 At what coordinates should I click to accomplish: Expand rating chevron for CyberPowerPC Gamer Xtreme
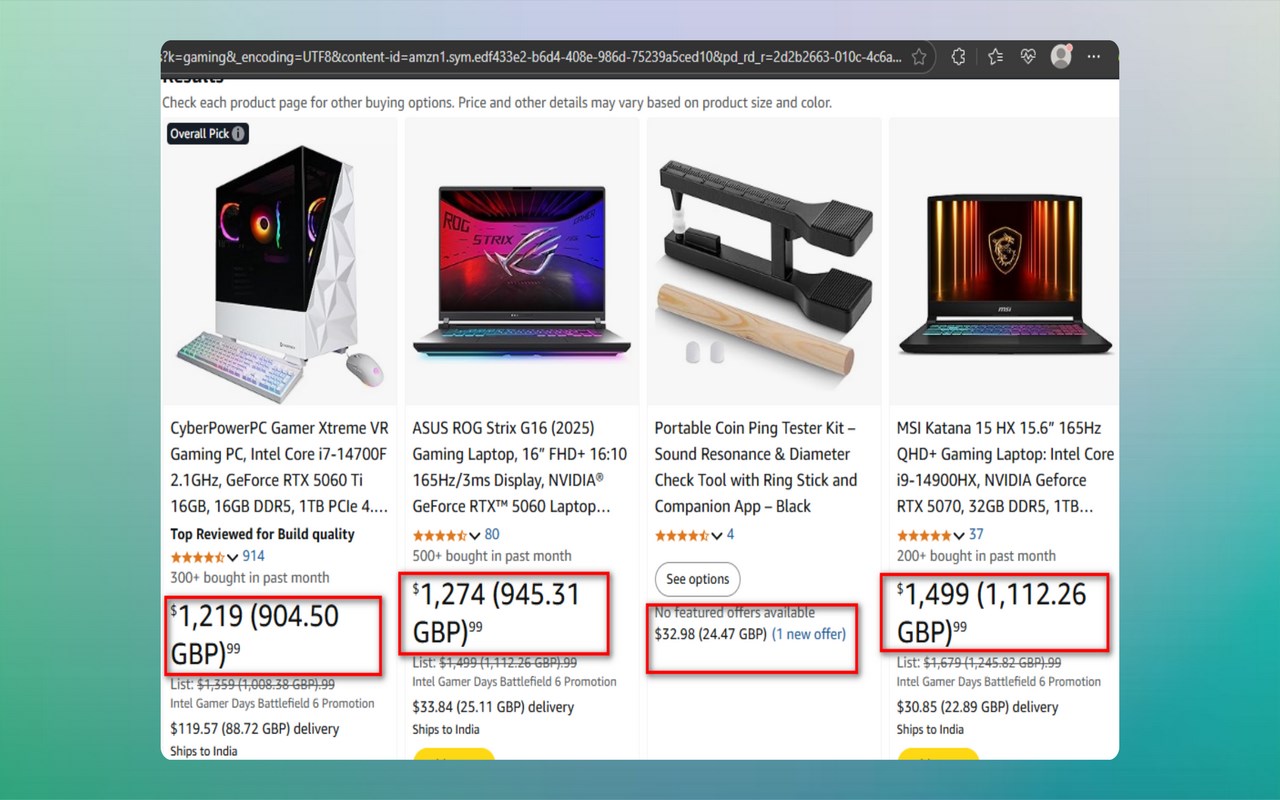233,557
